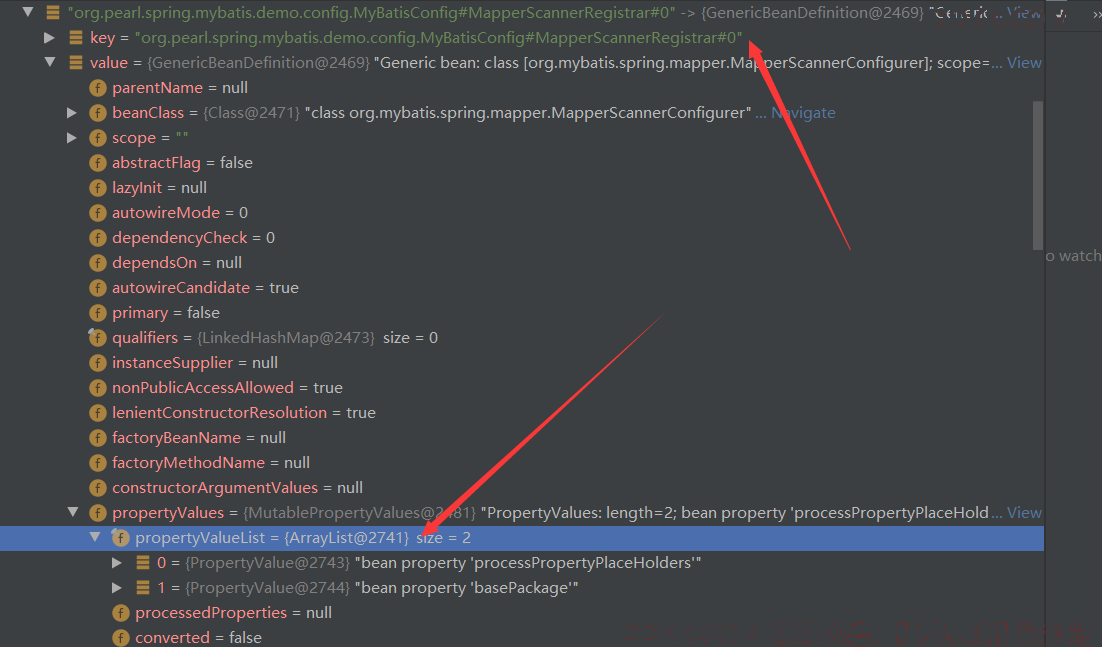Expand the key node
1102x647 pixels.
(x=49, y=37)
